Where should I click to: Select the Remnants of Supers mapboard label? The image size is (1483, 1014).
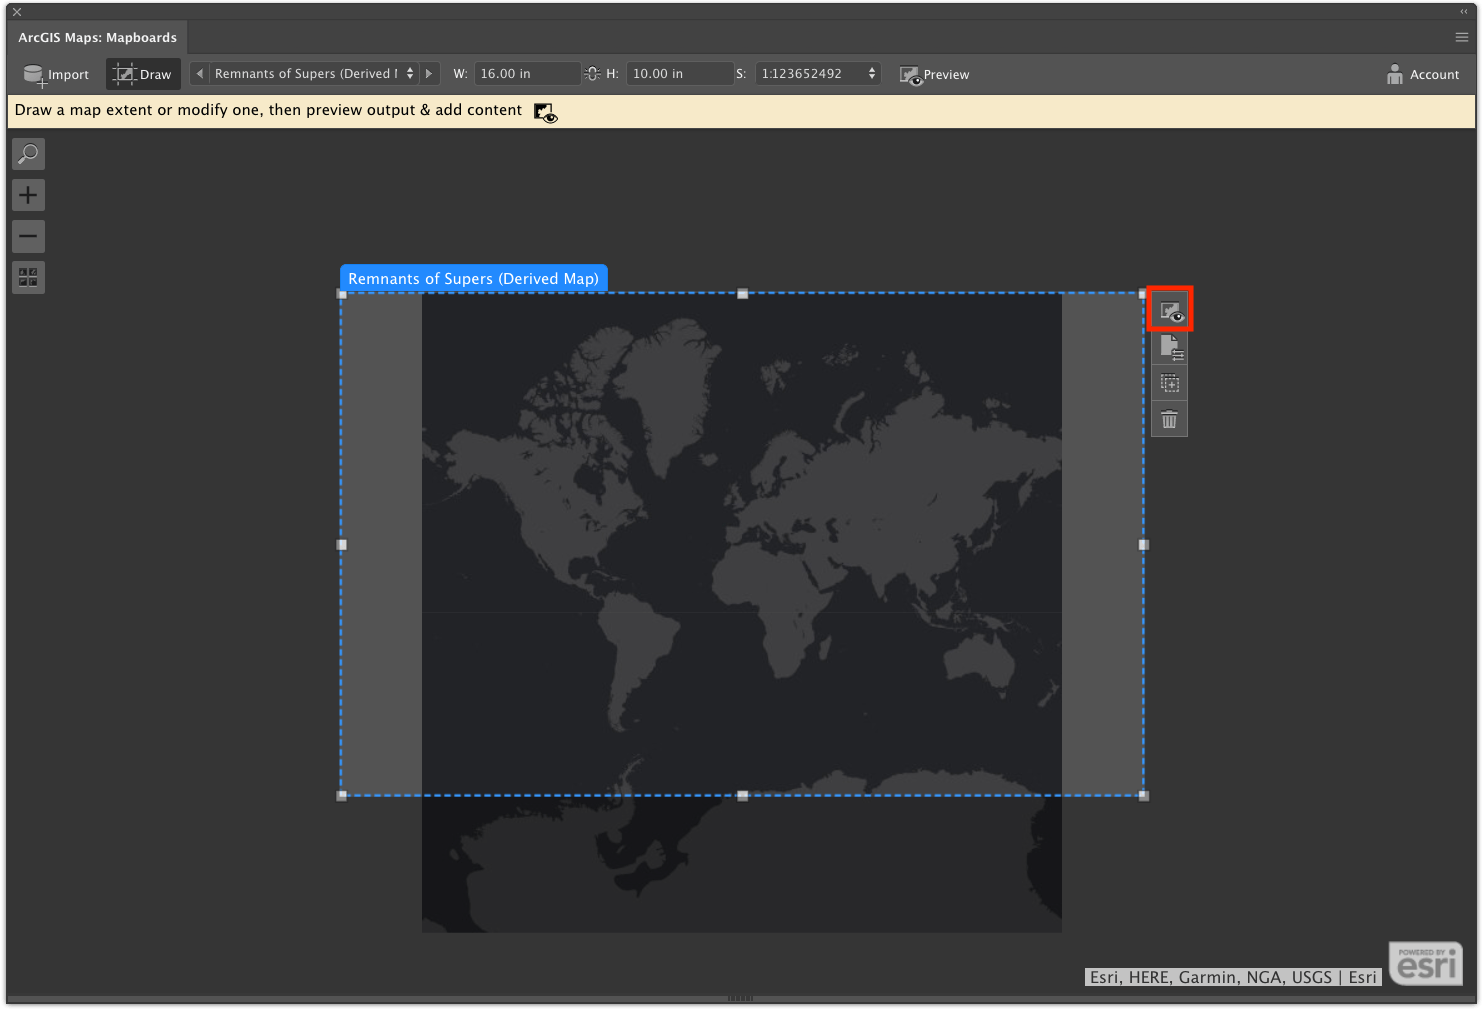474,278
